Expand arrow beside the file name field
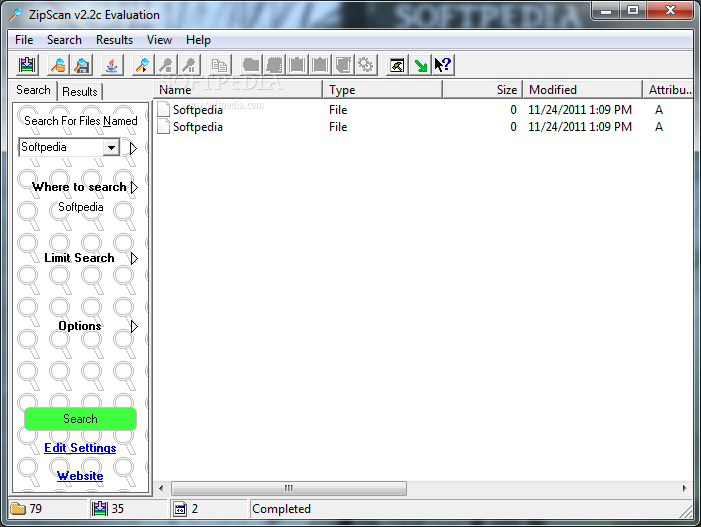 pos(133,148)
